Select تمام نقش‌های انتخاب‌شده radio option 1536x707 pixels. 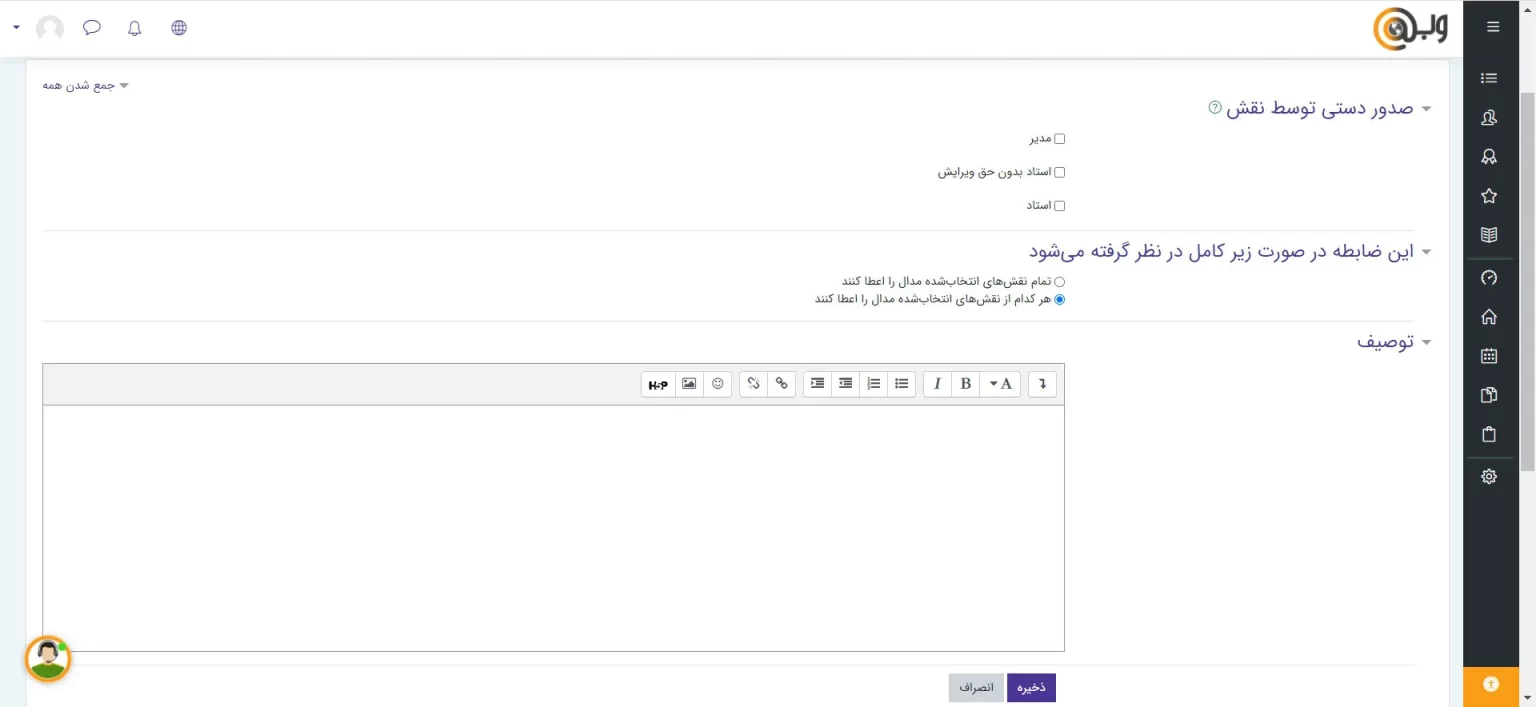click(1060, 282)
